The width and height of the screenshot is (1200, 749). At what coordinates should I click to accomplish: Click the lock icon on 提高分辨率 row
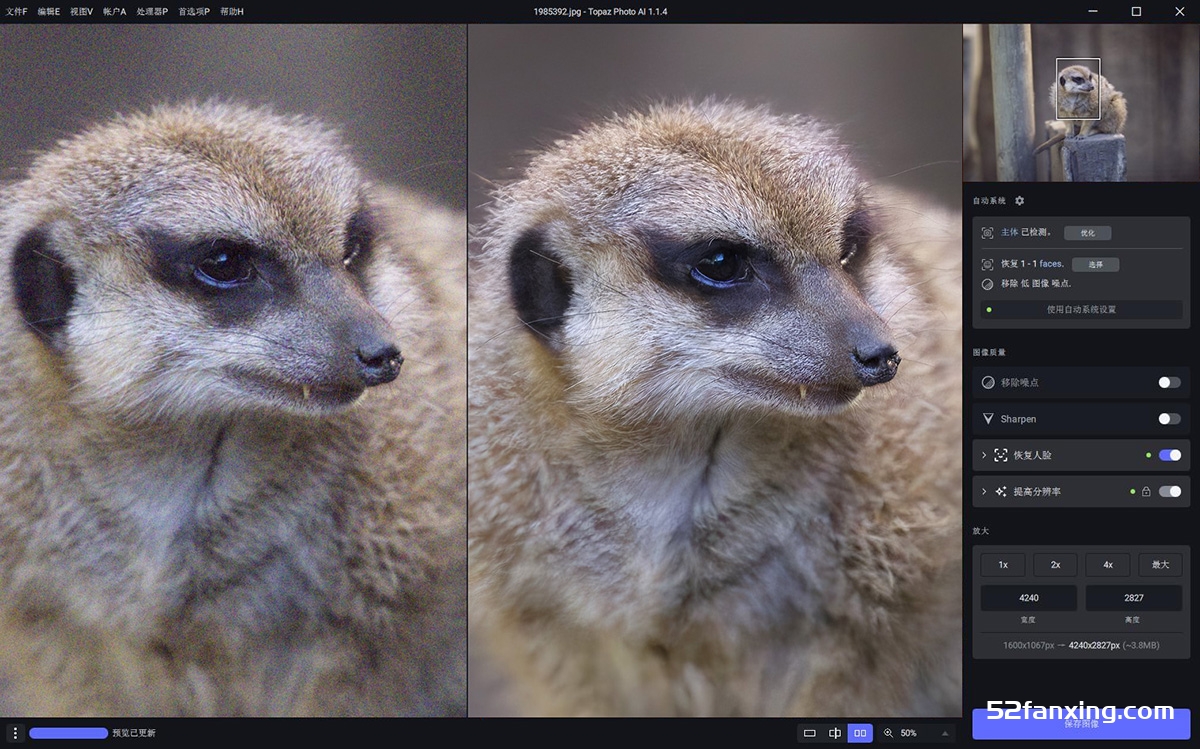click(x=1146, y=492)
